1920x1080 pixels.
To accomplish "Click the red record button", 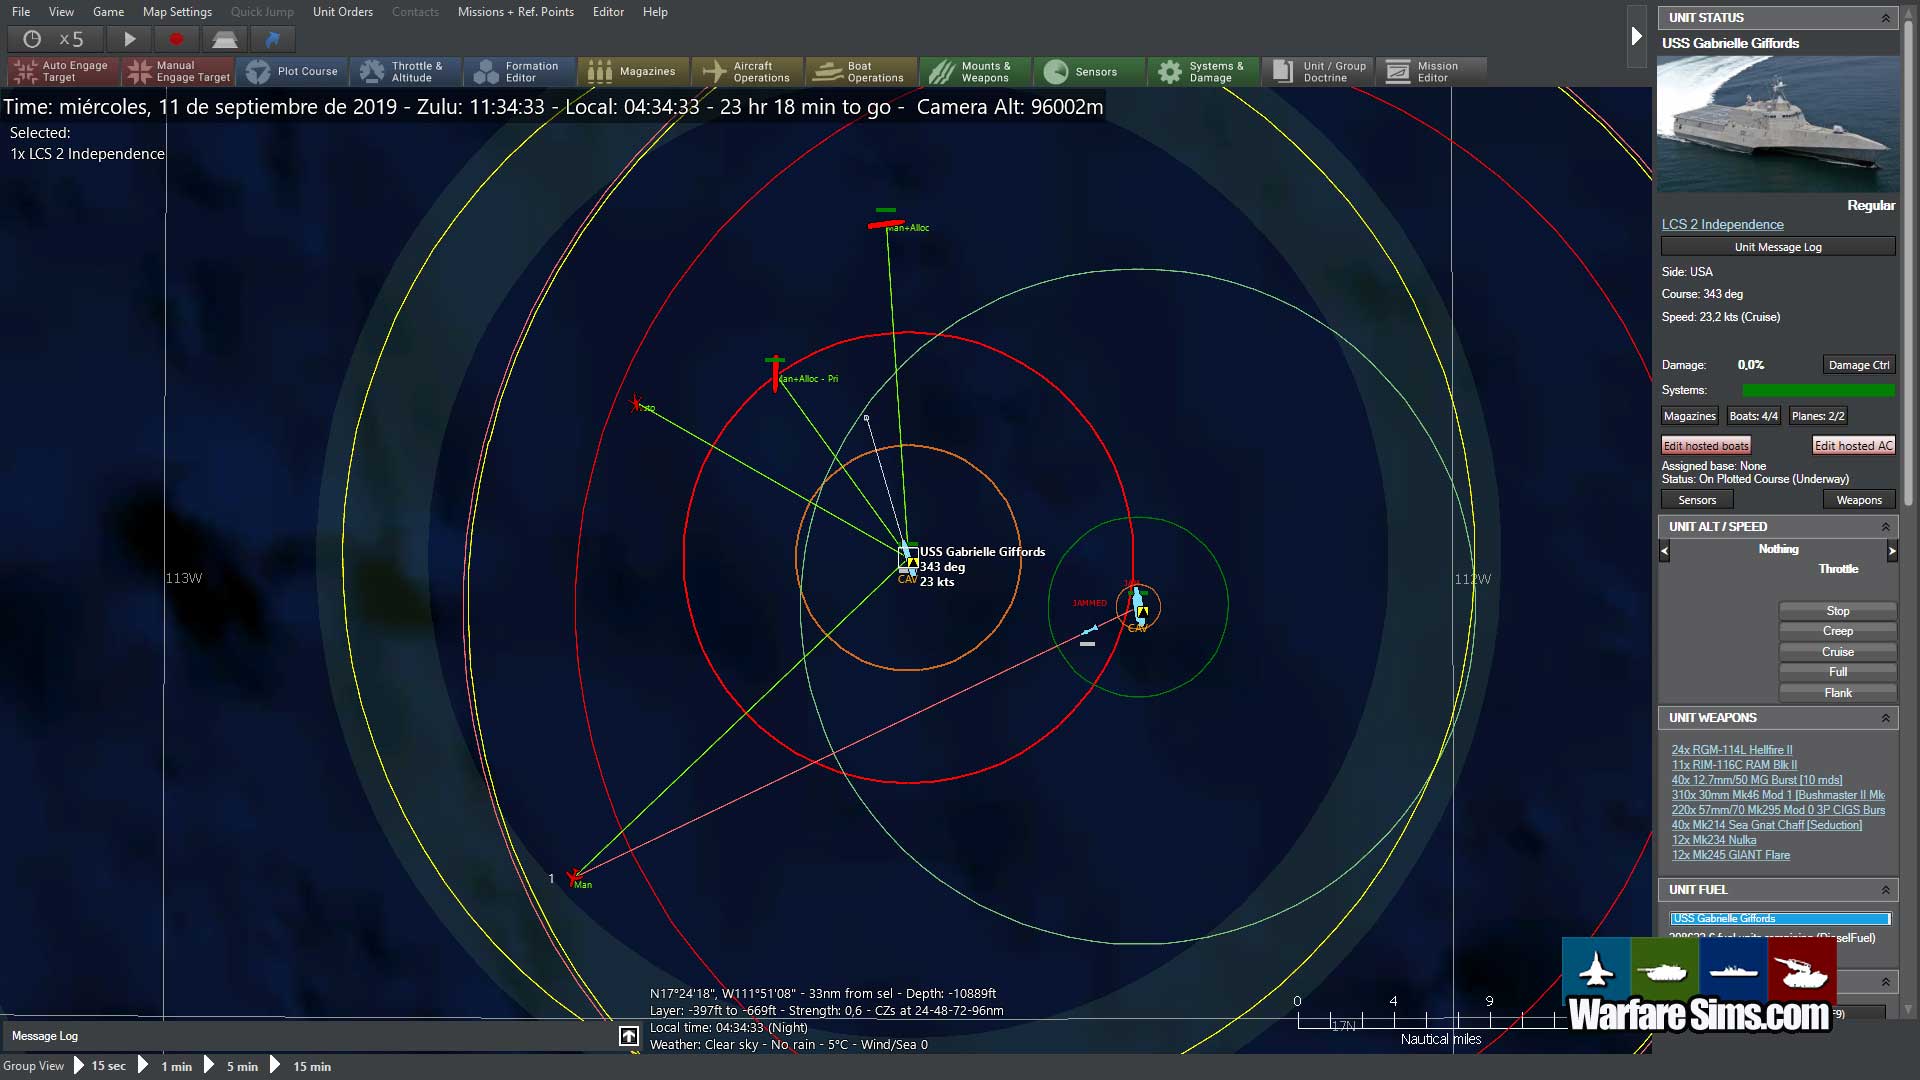I will [x=177, y=39].
